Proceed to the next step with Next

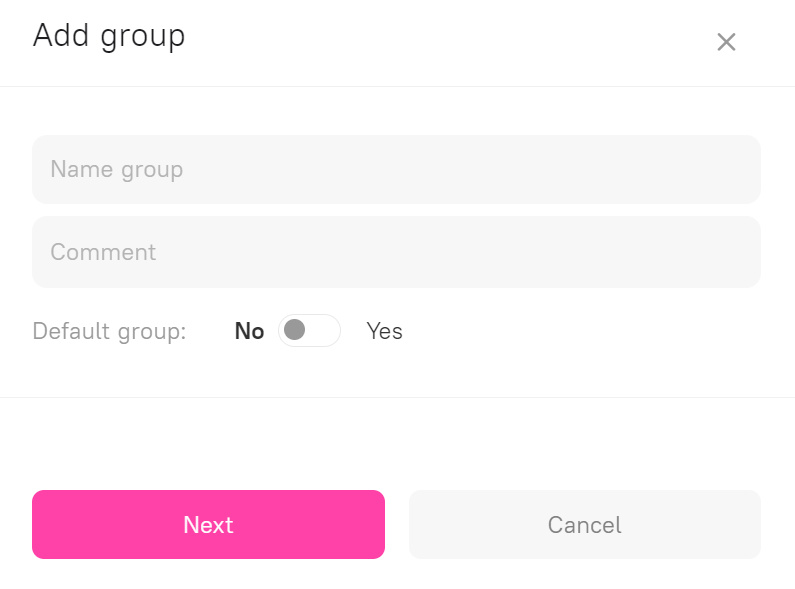tap(208, 525)
